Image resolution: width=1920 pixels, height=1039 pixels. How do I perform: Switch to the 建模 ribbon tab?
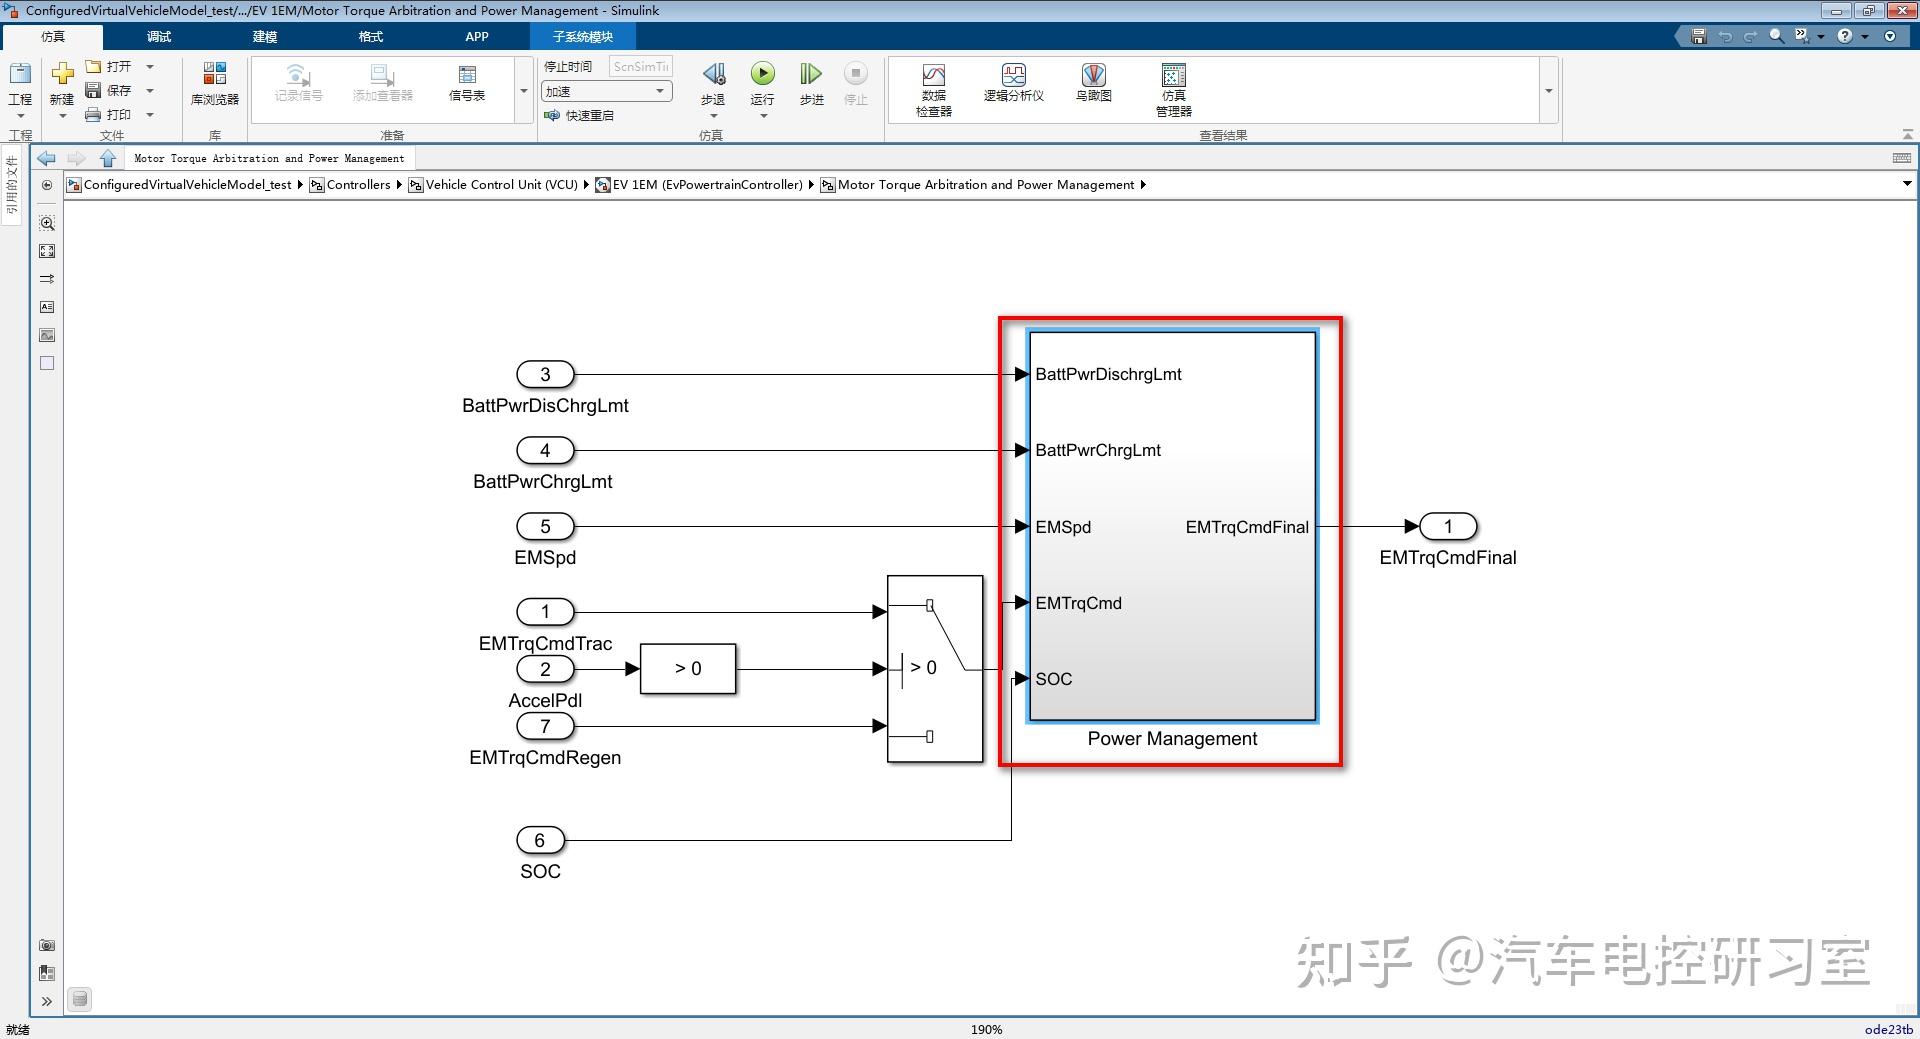(264, 36)
